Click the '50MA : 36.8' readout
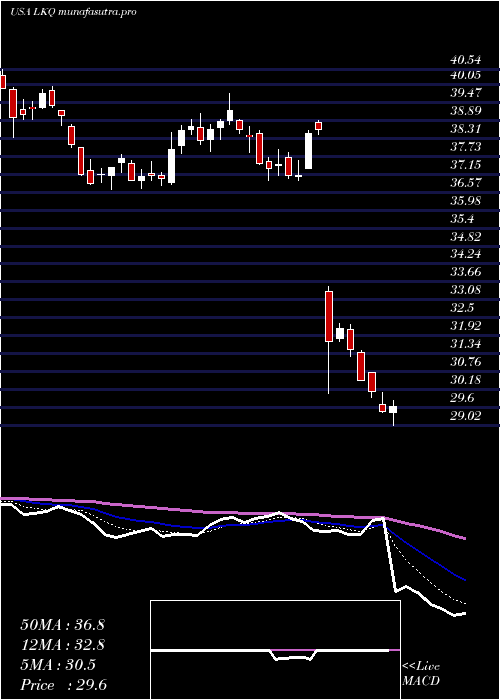Screen dimensions: 500x700 pyautogui.click(x=62, y=625)
